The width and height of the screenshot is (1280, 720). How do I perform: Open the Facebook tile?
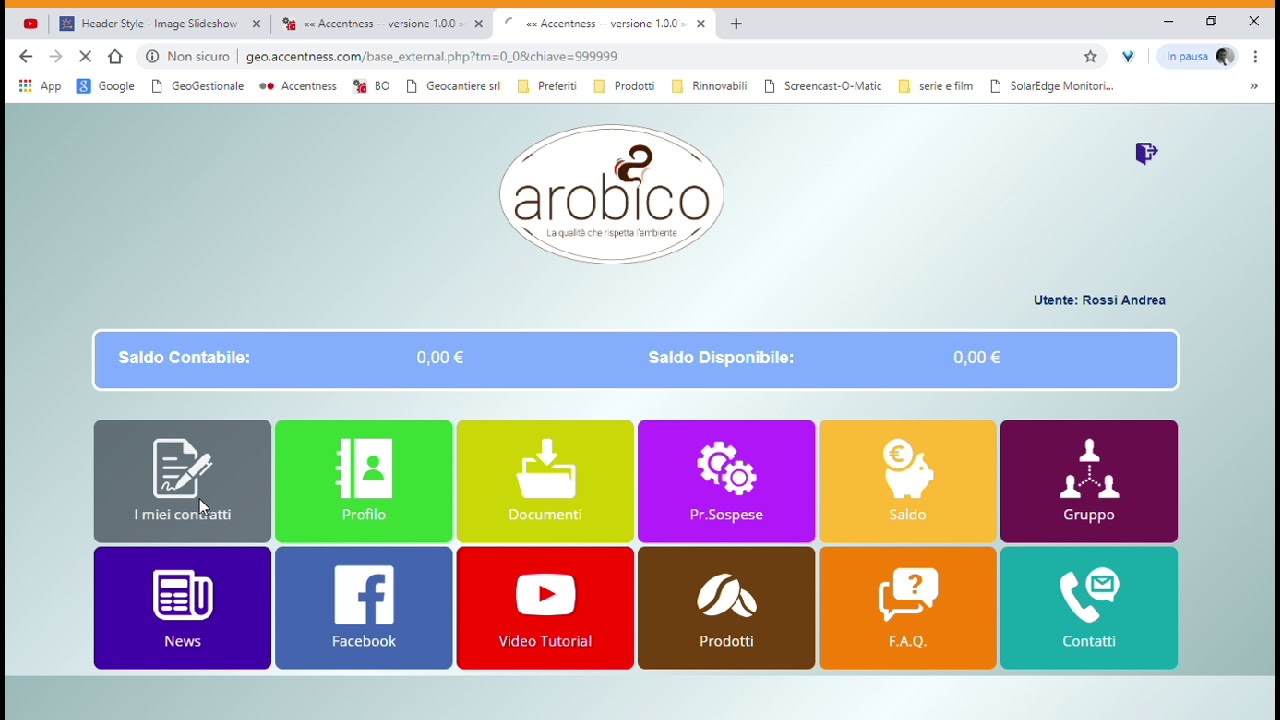(x=364, y=608)
